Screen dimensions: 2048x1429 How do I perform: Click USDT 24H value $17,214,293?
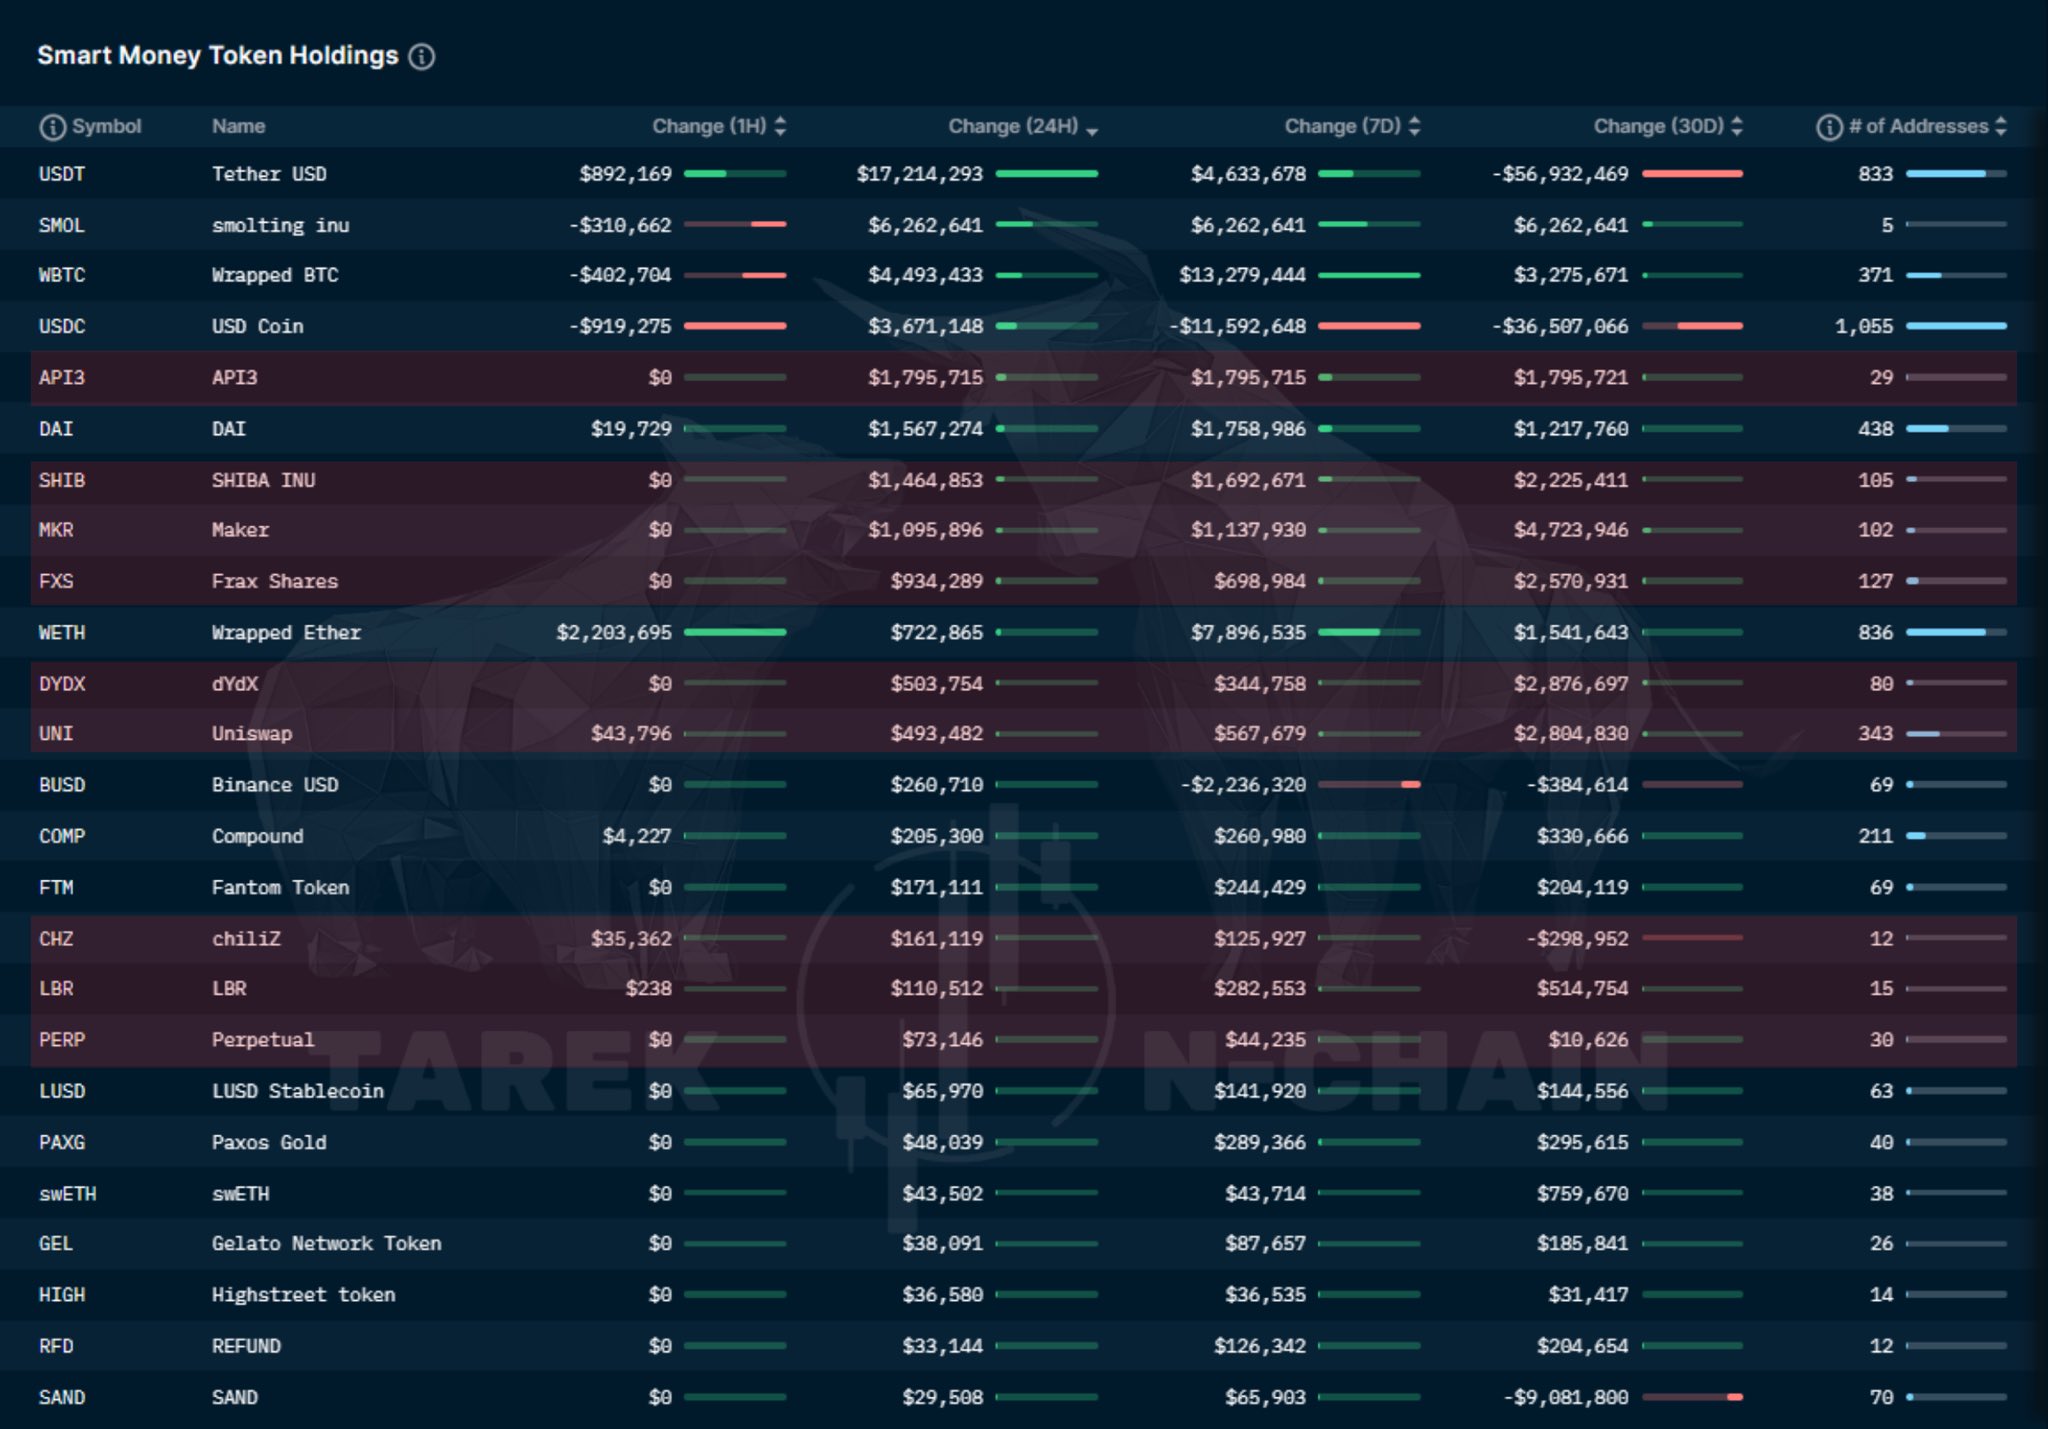click(x=920, y=174)
